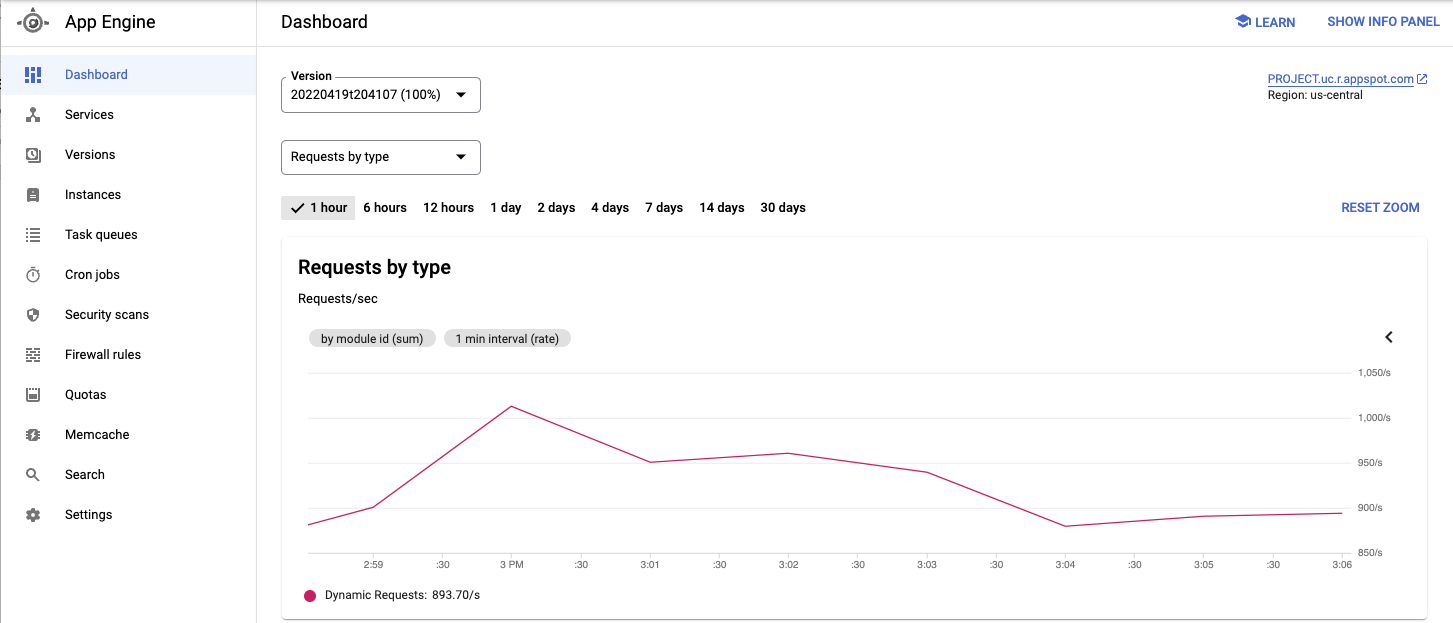Screen dimensions: 1453x623
Task: Click the 1,000/s y-axis label
Action: click(x=1374, y=418)
